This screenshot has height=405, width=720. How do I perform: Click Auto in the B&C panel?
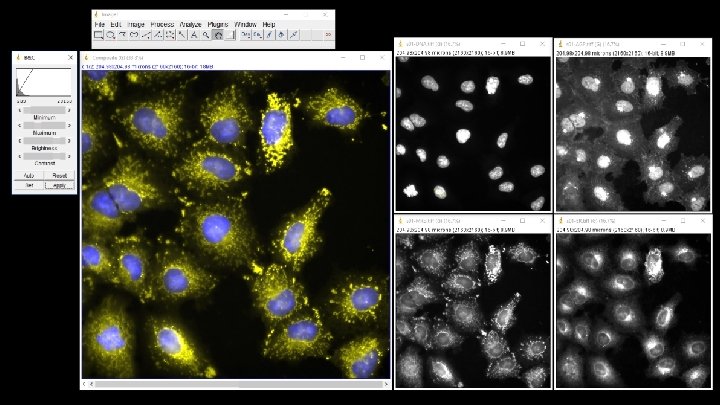click(28, 175)
